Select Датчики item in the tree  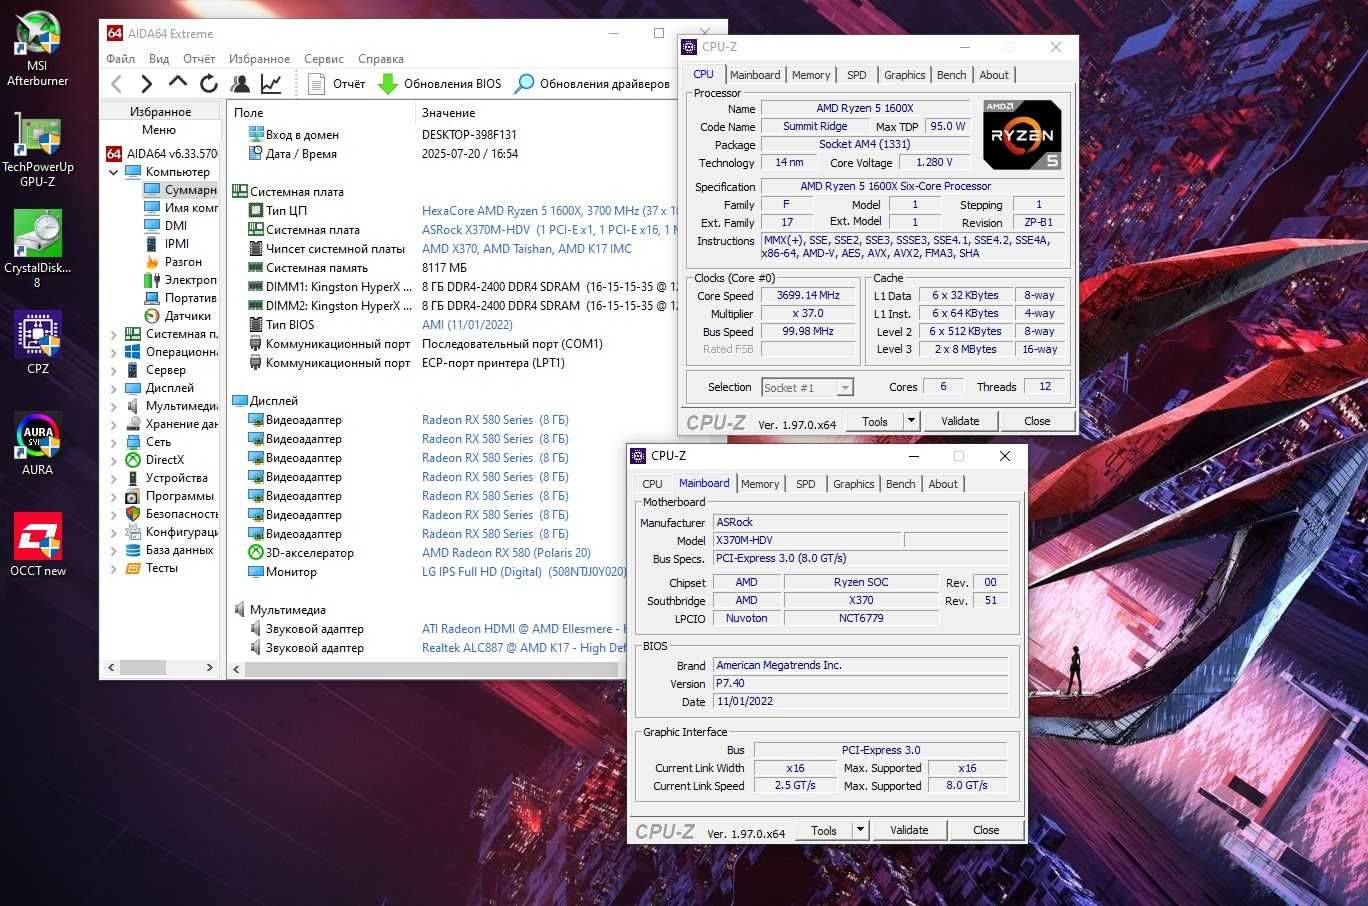tap(177, 315)
